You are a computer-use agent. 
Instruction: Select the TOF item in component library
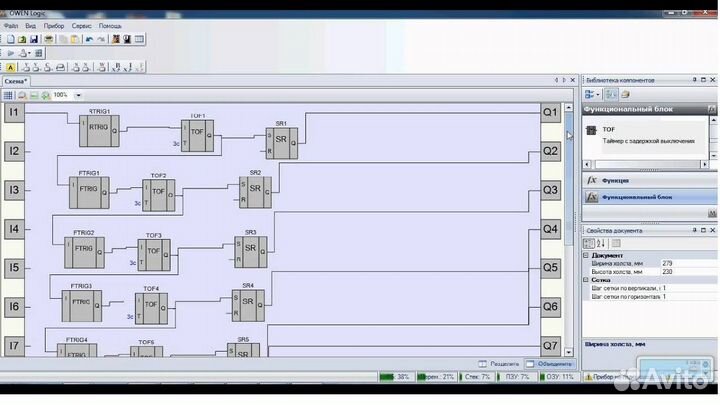coord(645,135)
